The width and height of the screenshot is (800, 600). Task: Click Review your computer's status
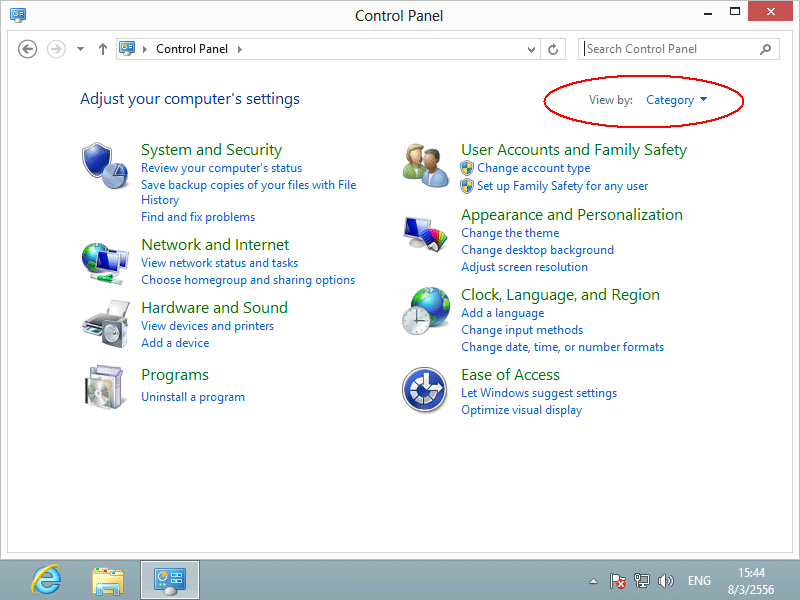click(221, 168)
